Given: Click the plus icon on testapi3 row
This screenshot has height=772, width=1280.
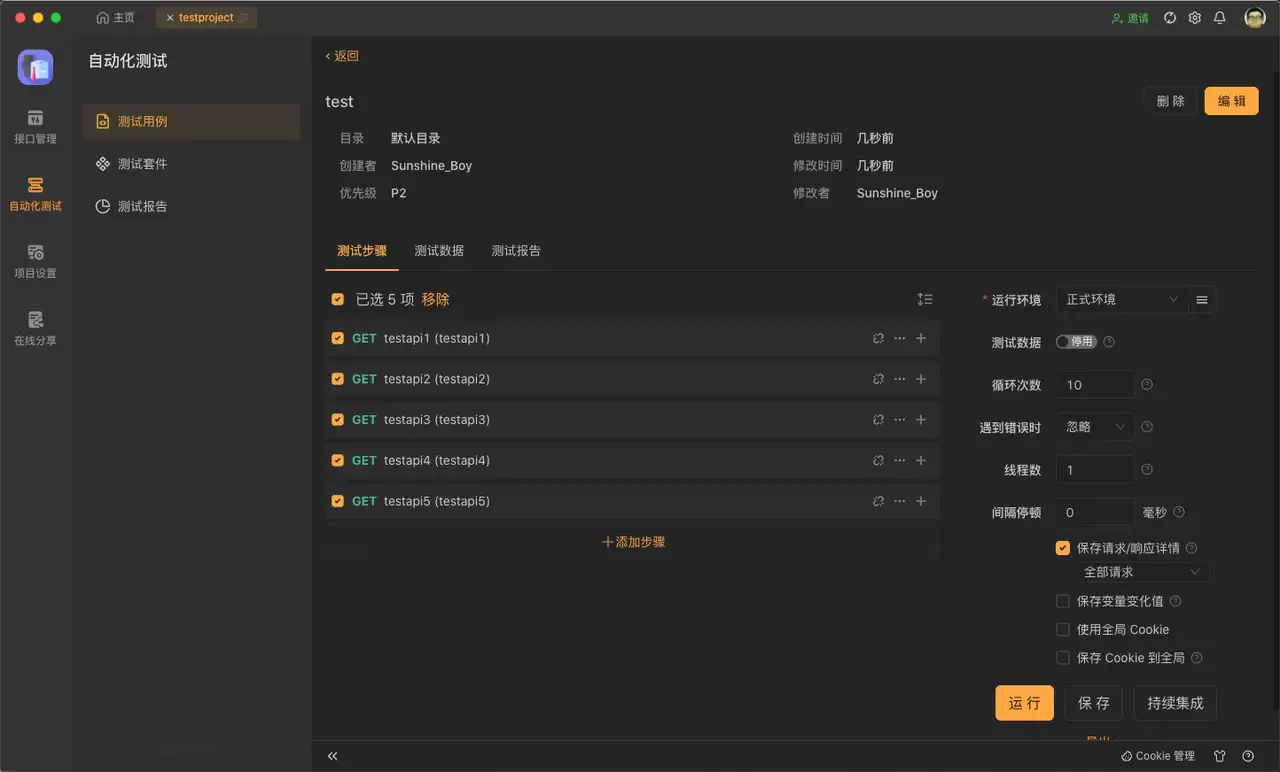Looking at the screenshot, I should [x=921, y=420].
